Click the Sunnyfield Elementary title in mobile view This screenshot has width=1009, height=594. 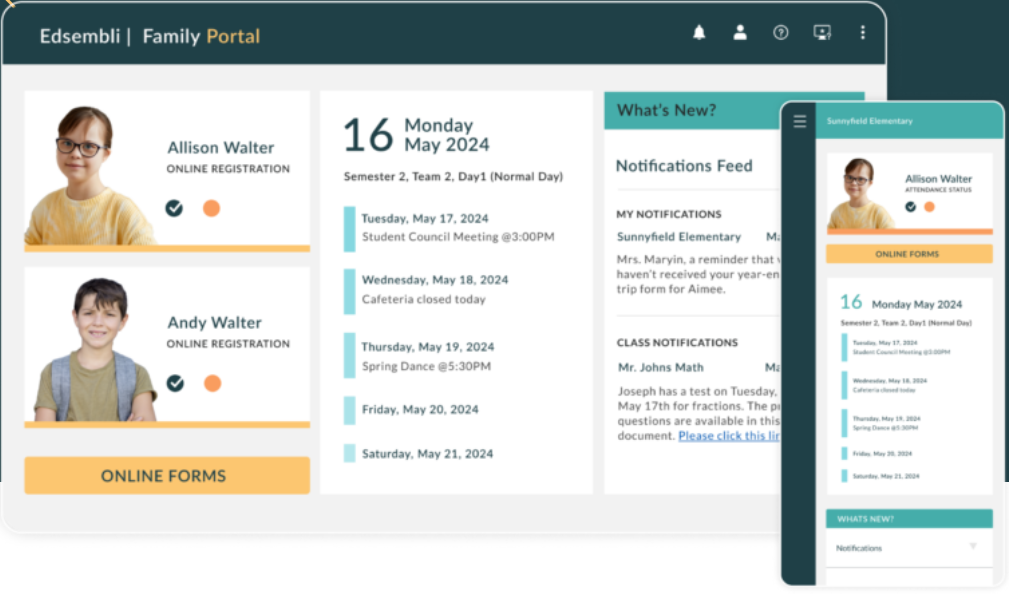coord(869,121)
